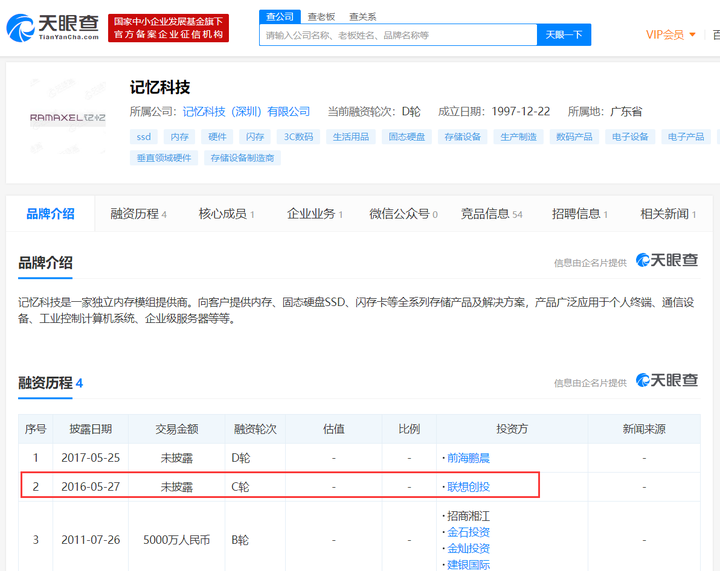Click the 记忆科技 brand title
The height and width of the screenshot is (571, 720).
[x=160, y=87]
